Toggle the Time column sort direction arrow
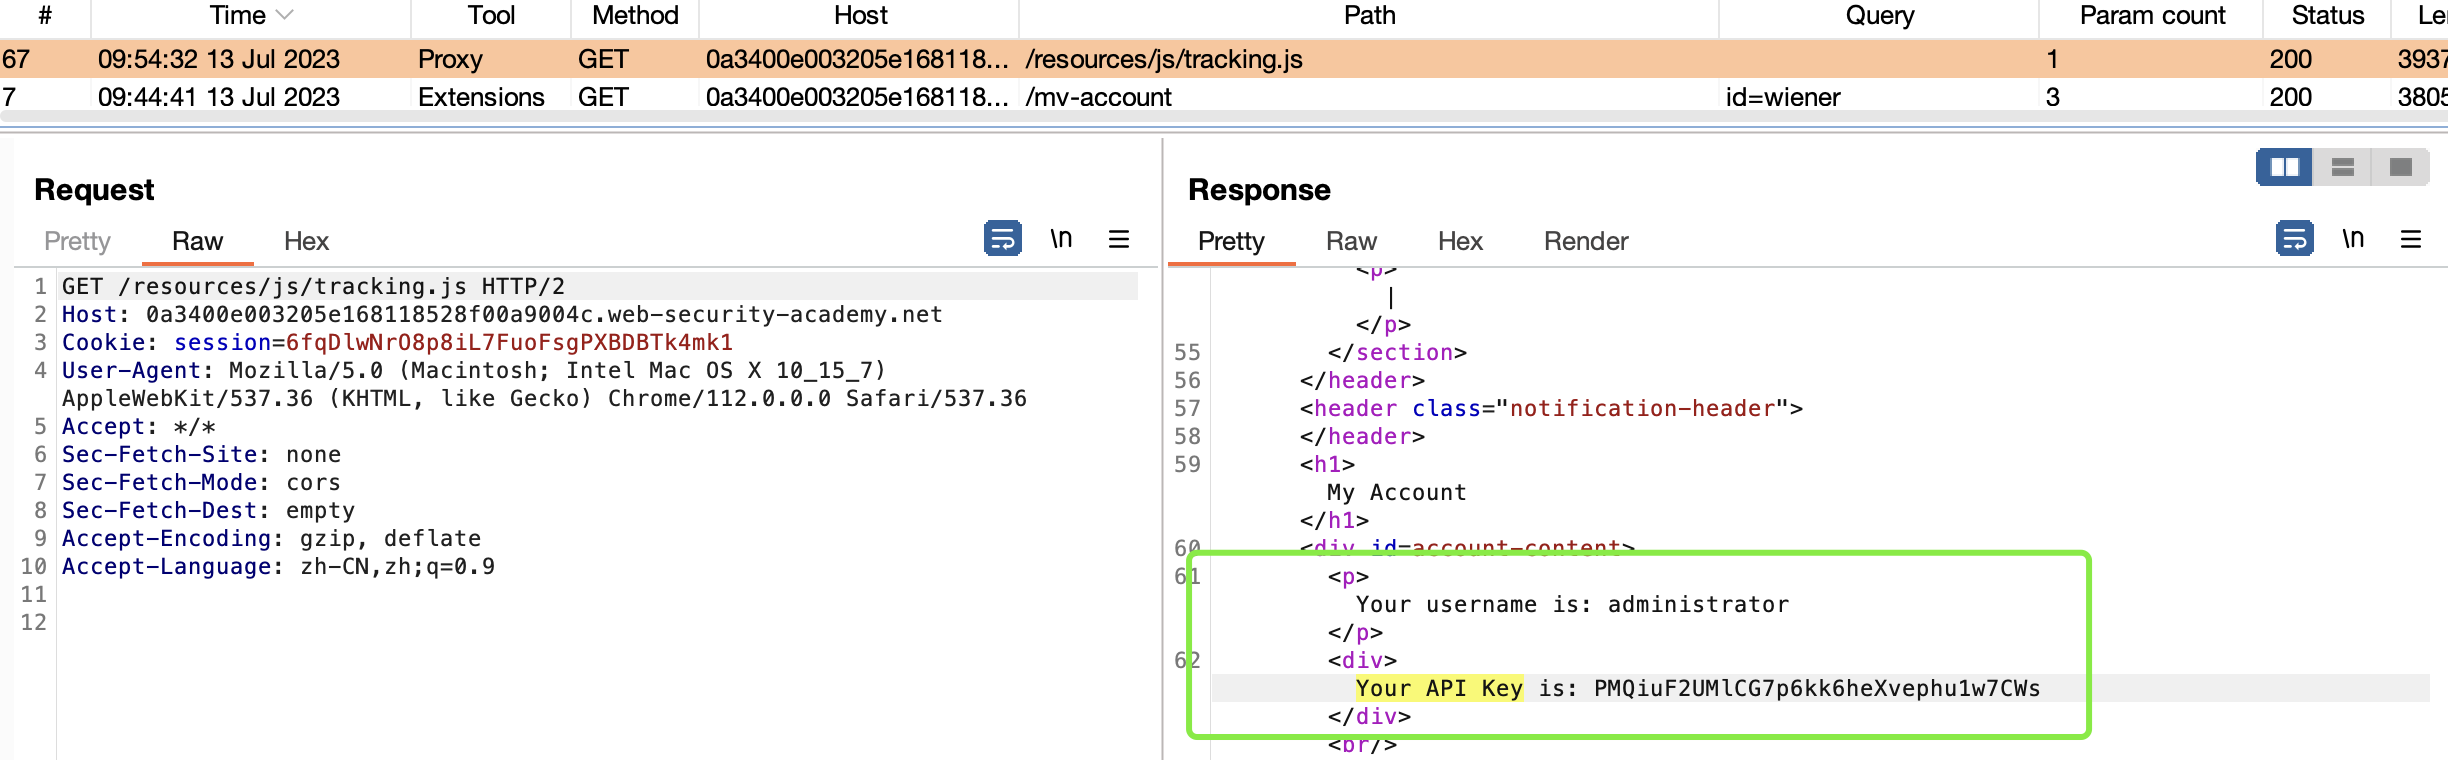This screenshot has width=2448, height=760. 284,15
